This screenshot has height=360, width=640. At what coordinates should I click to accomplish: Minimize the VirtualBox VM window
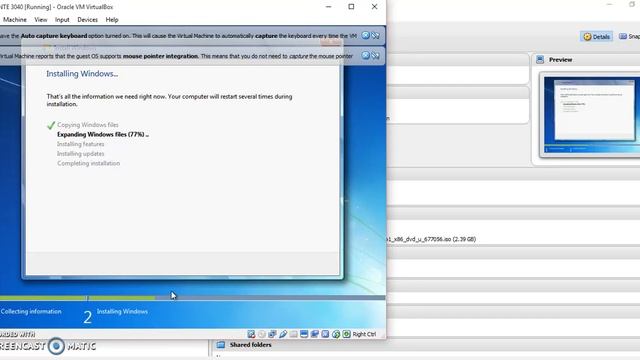[329, 7]
